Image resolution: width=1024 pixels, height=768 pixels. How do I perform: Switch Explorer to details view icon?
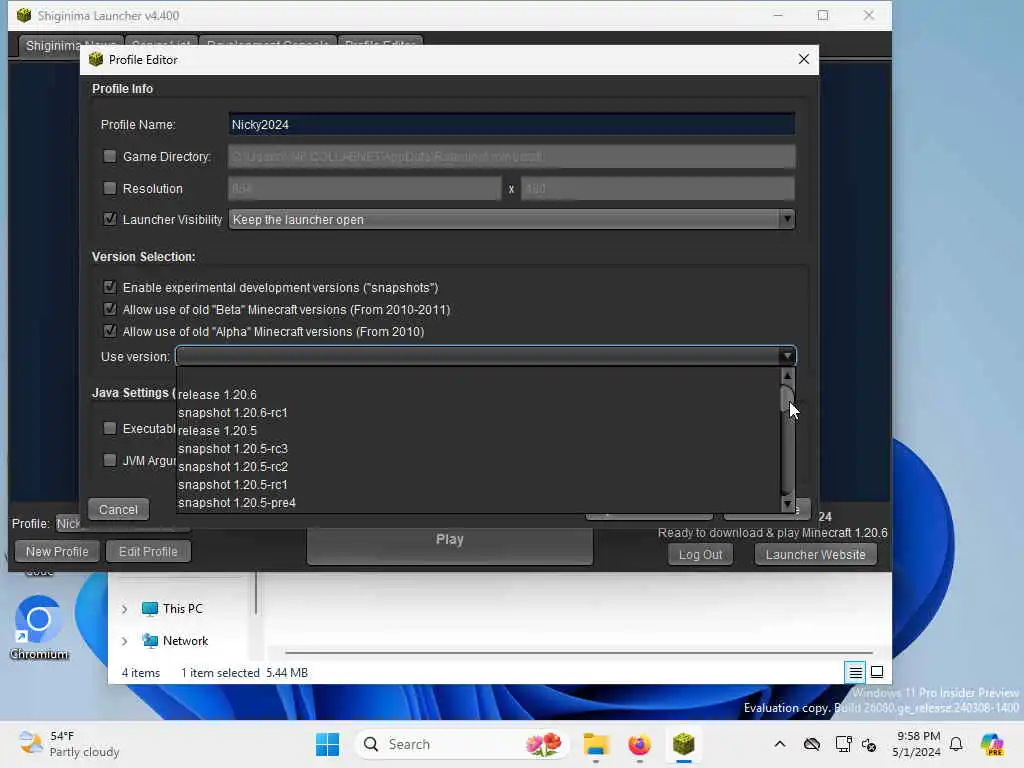pyautogui.click(x=856, y=672)
